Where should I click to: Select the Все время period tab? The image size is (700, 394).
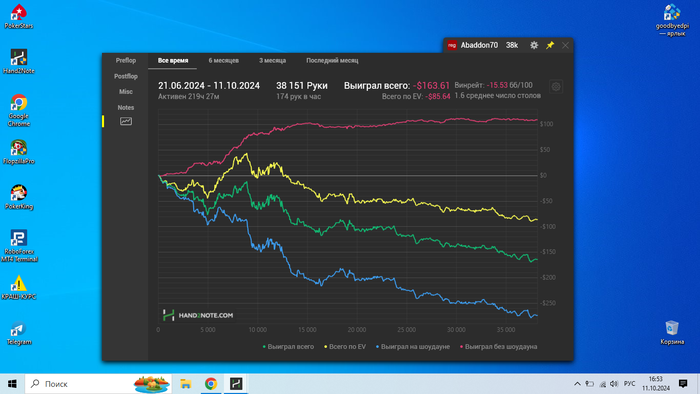[173, 60]
